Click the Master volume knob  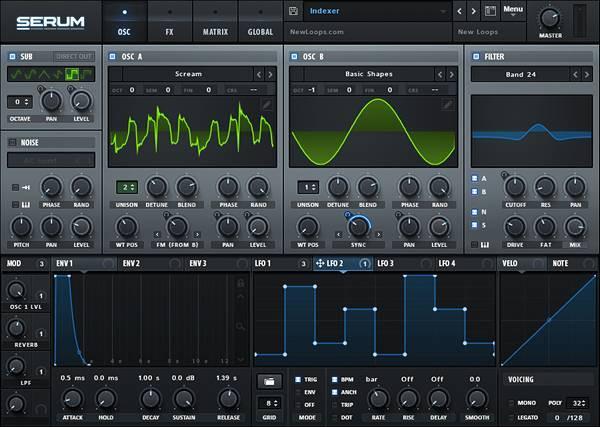[550, 18]
